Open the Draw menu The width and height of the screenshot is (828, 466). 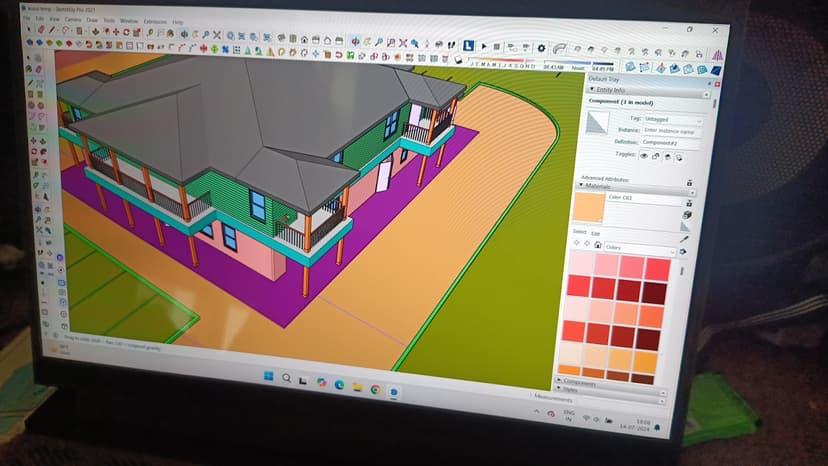[92, 20]
